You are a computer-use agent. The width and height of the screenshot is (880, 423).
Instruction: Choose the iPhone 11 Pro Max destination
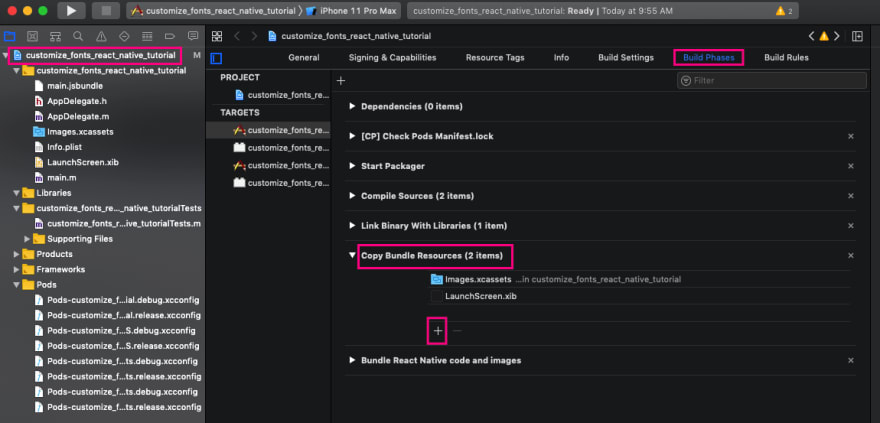coord(351,11)
